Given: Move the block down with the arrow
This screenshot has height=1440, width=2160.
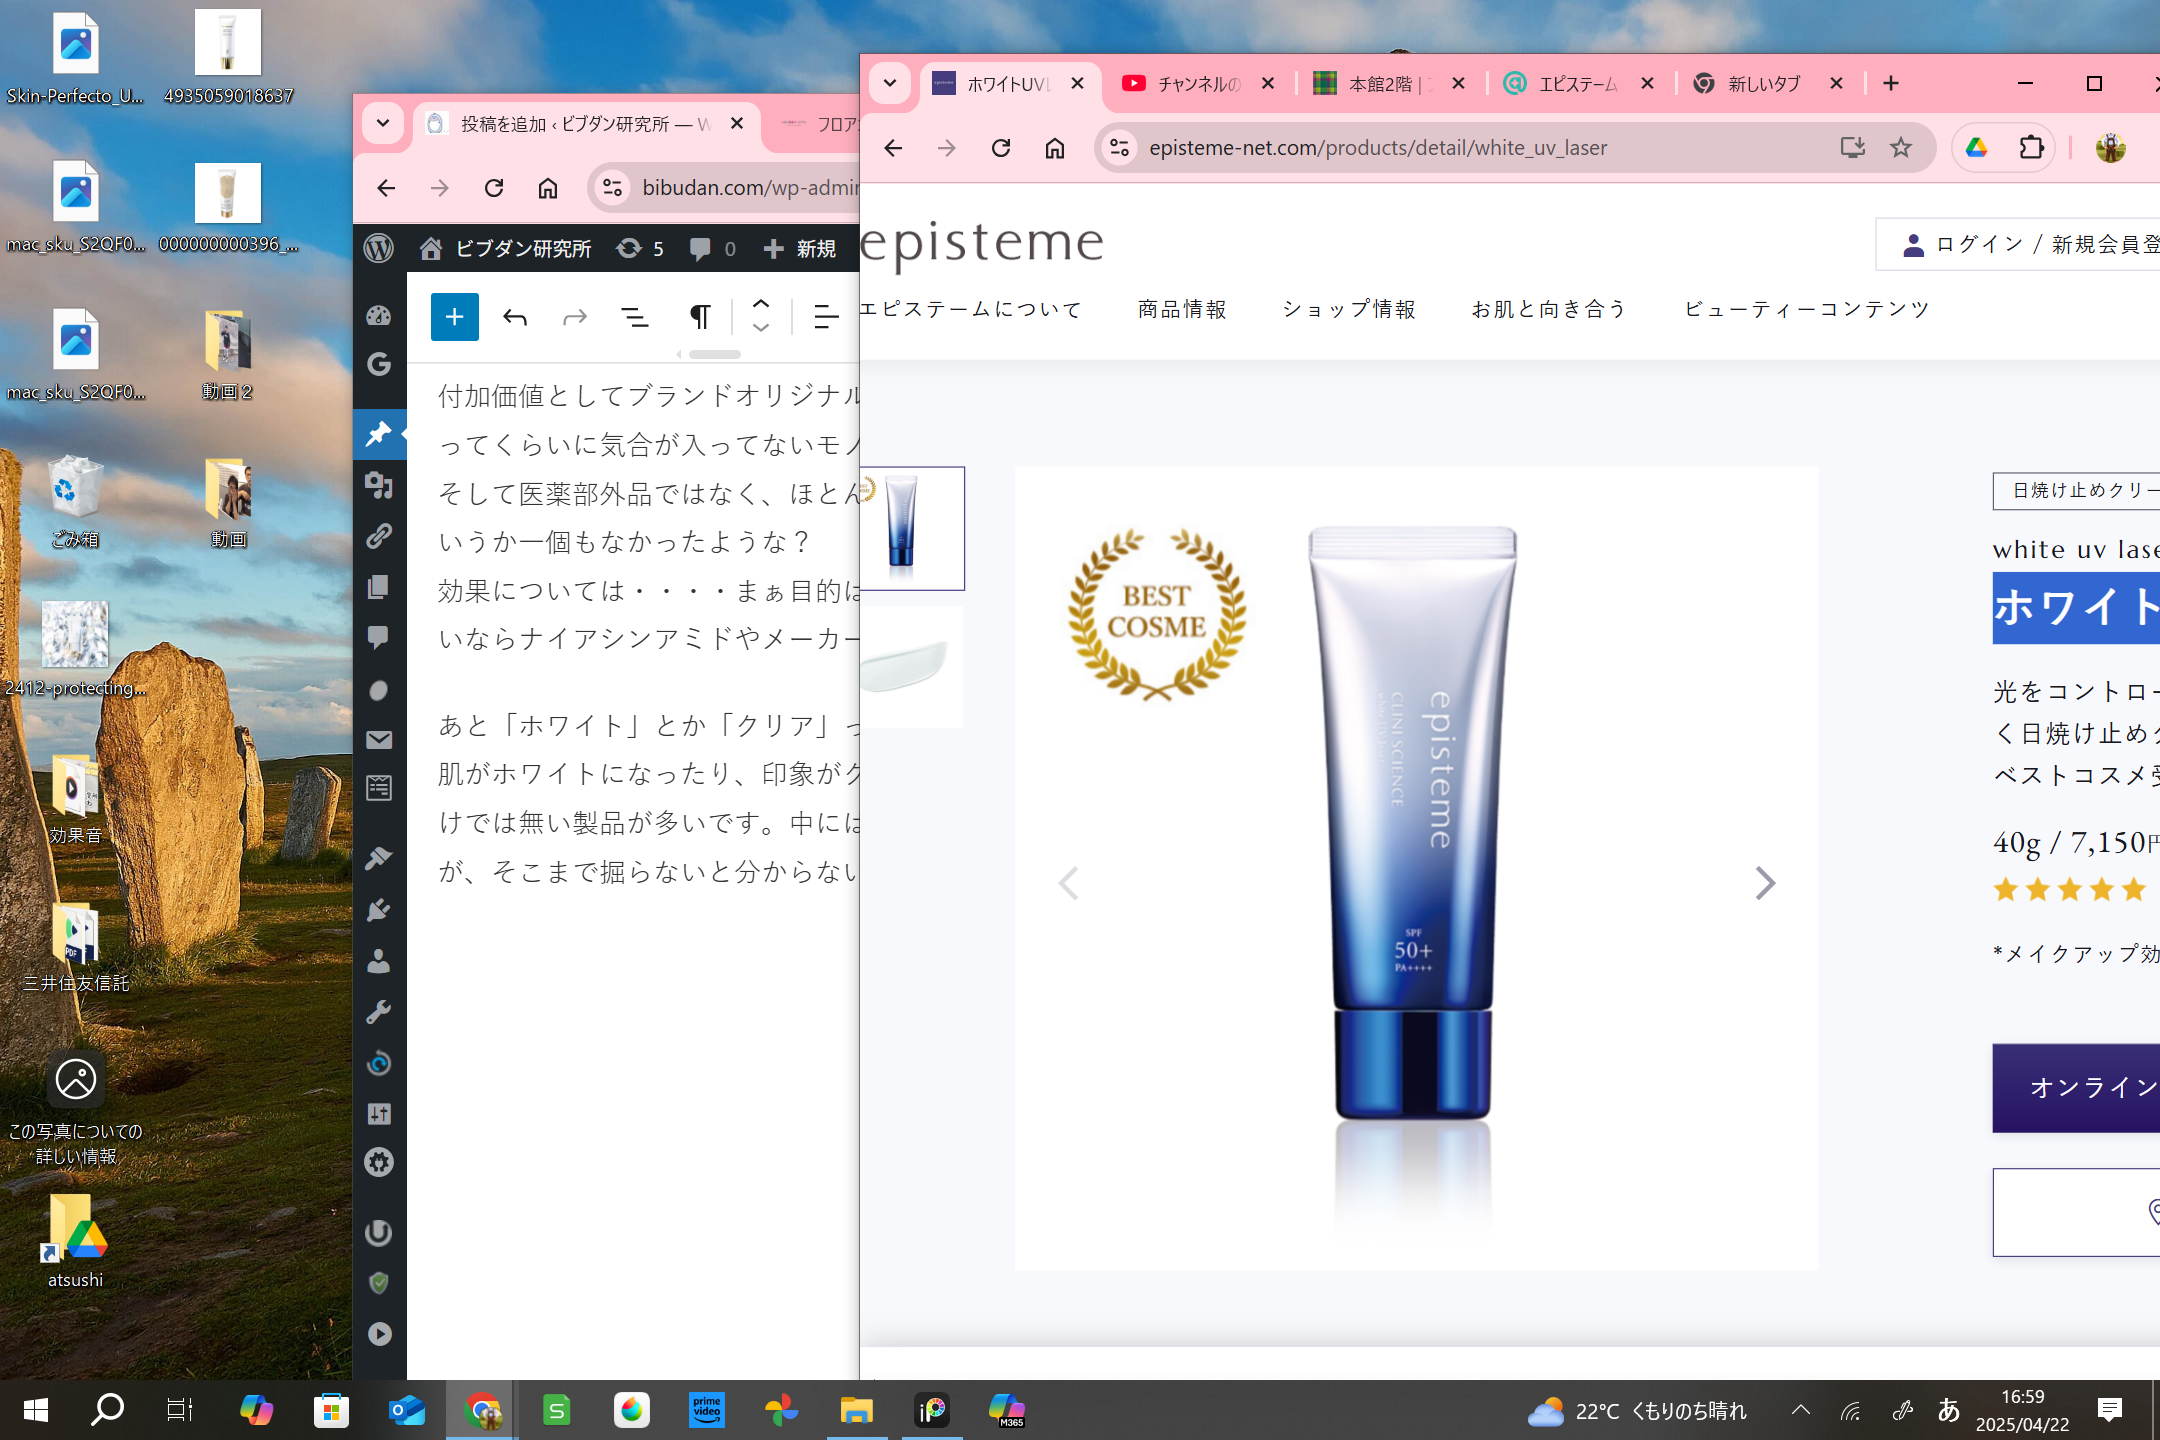Looking at the screenshot, I should click(x=761, y=328).
